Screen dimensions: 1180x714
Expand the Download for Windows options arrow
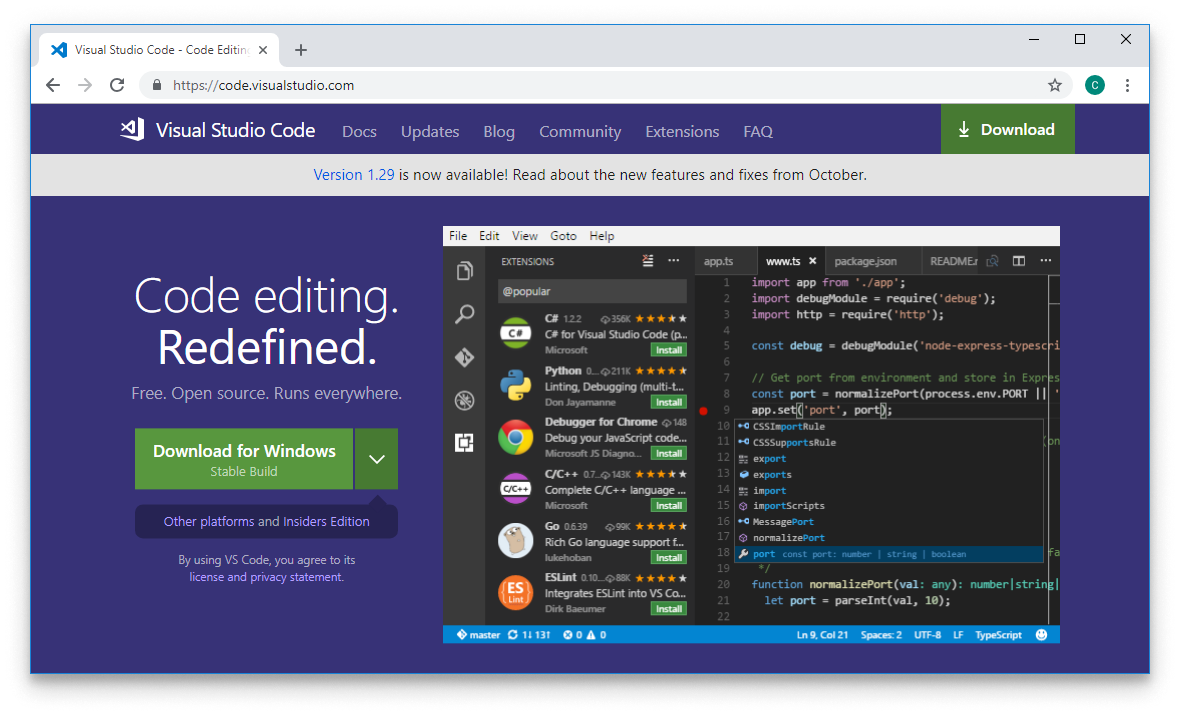tap(377, 458)
